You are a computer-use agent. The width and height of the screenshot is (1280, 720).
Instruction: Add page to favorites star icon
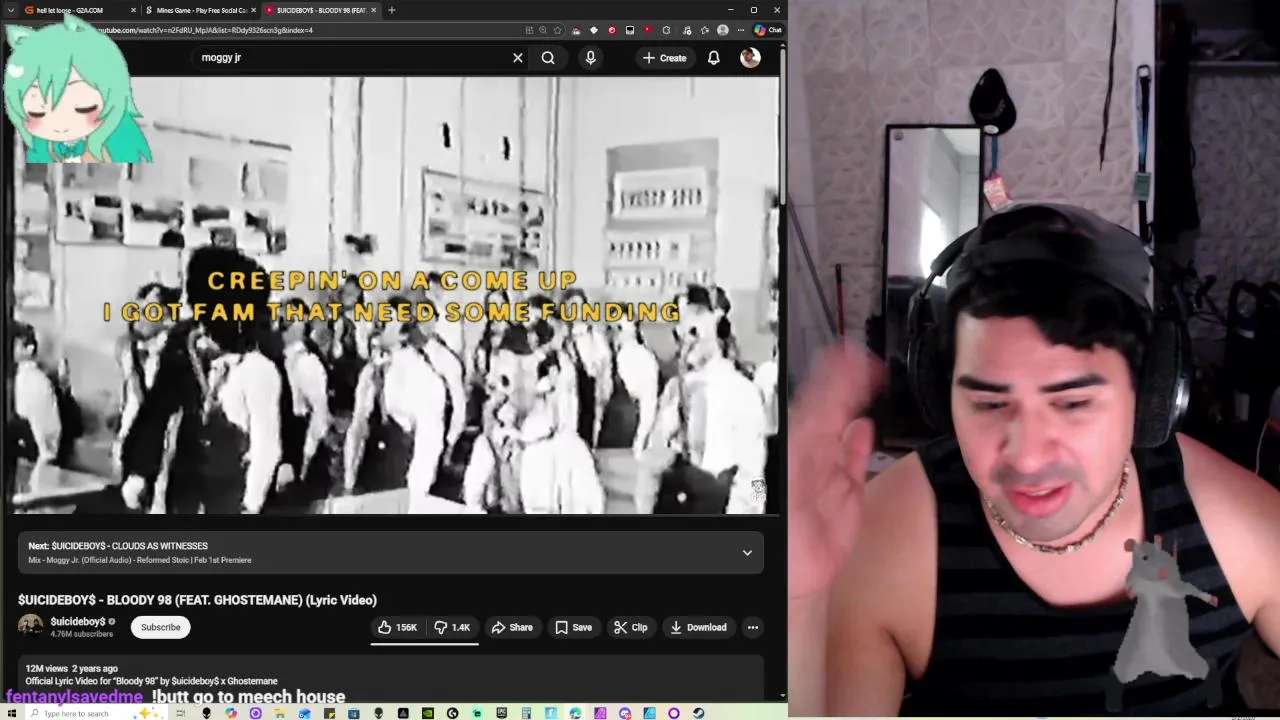coord(557,30)
